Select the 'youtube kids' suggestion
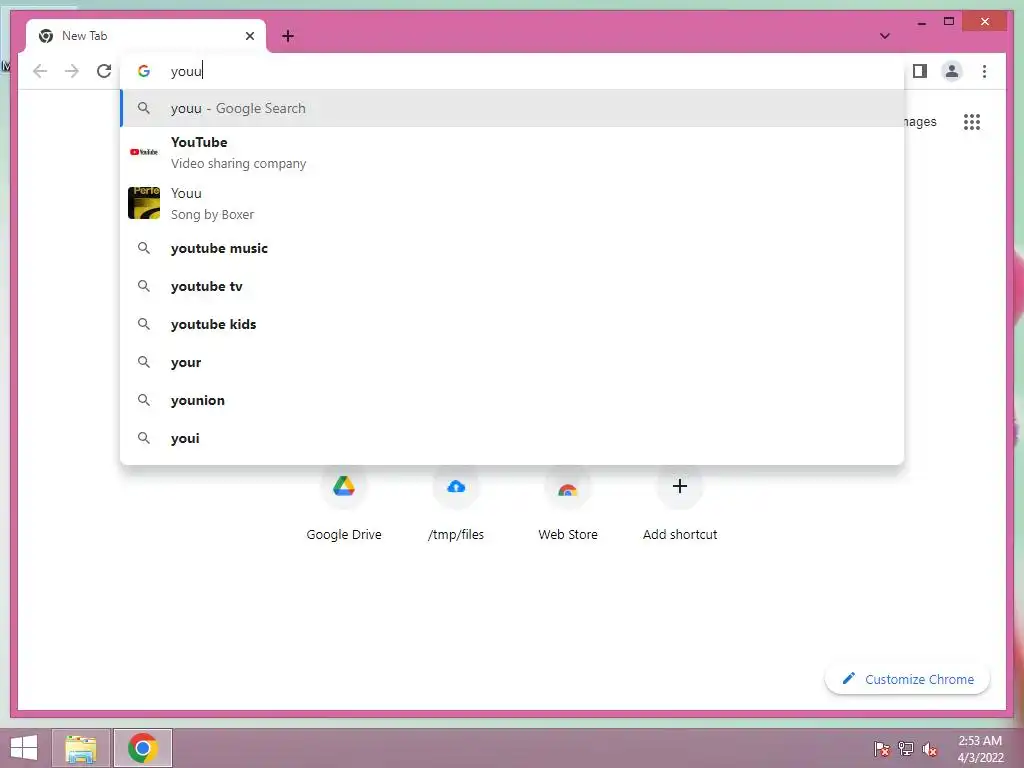This screenshot has height=768, width=1024. pos(512,324)
